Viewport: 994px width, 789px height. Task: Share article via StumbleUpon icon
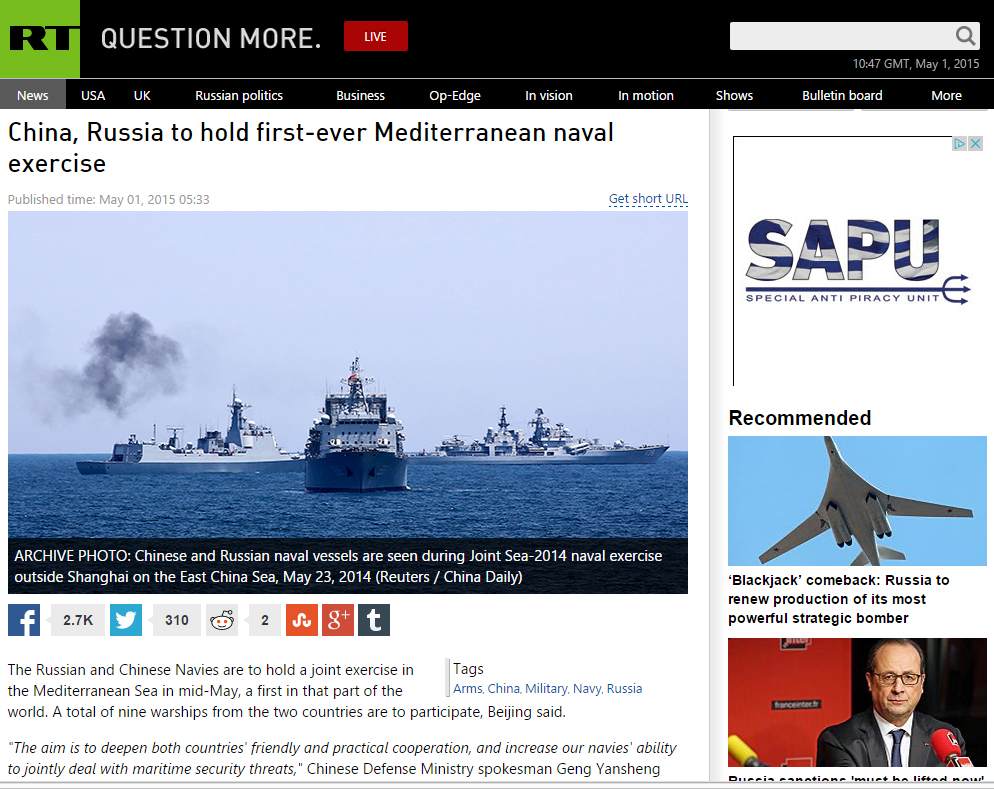click(x=302, y=620)
